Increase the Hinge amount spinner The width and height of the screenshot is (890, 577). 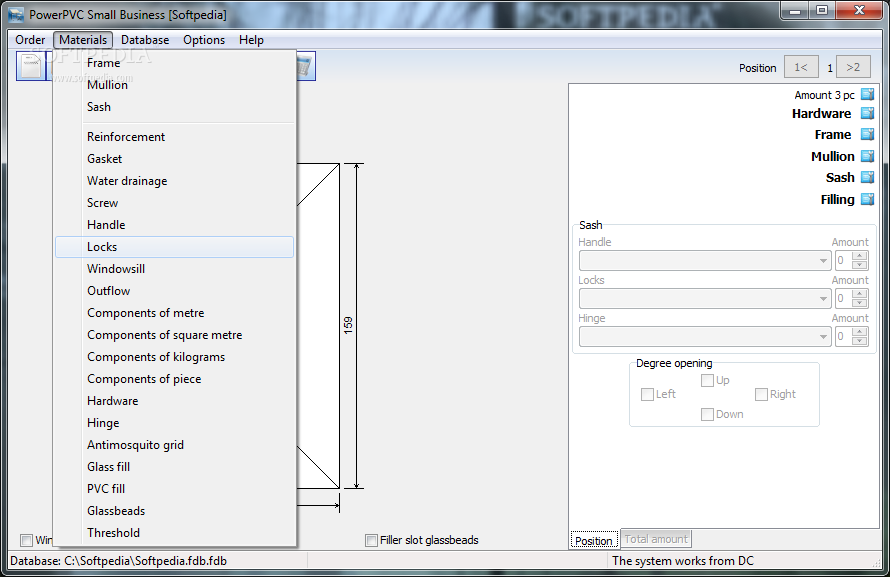point(860,332)
